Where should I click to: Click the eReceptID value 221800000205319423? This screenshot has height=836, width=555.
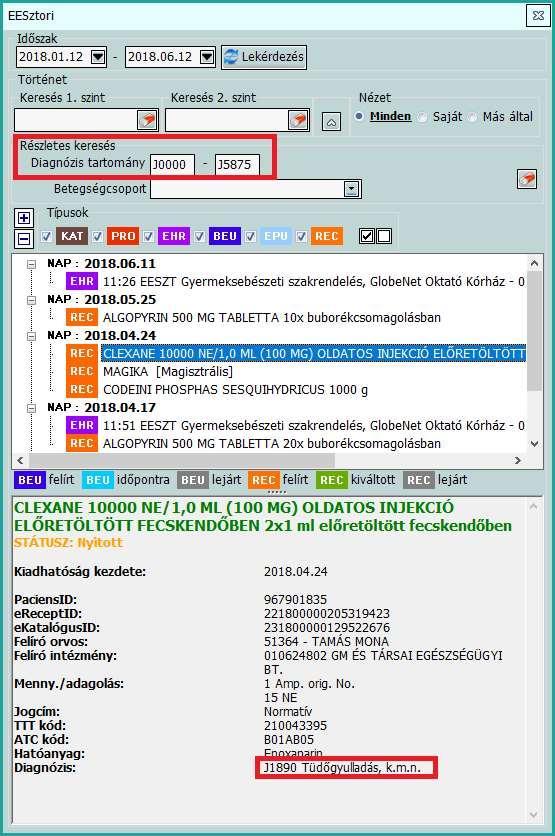tap(327, 614)
